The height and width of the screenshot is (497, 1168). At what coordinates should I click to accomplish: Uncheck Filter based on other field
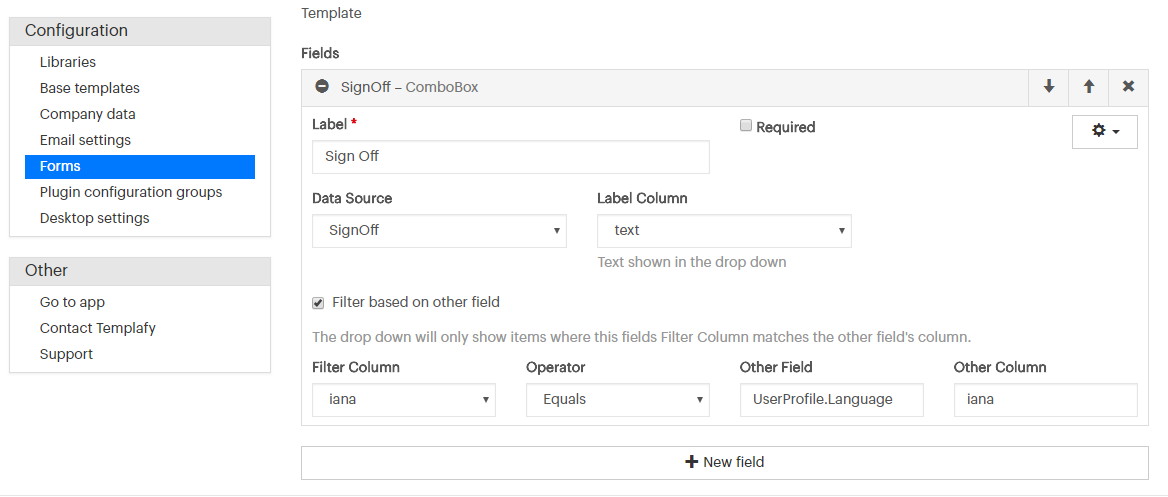click(318, 303)
